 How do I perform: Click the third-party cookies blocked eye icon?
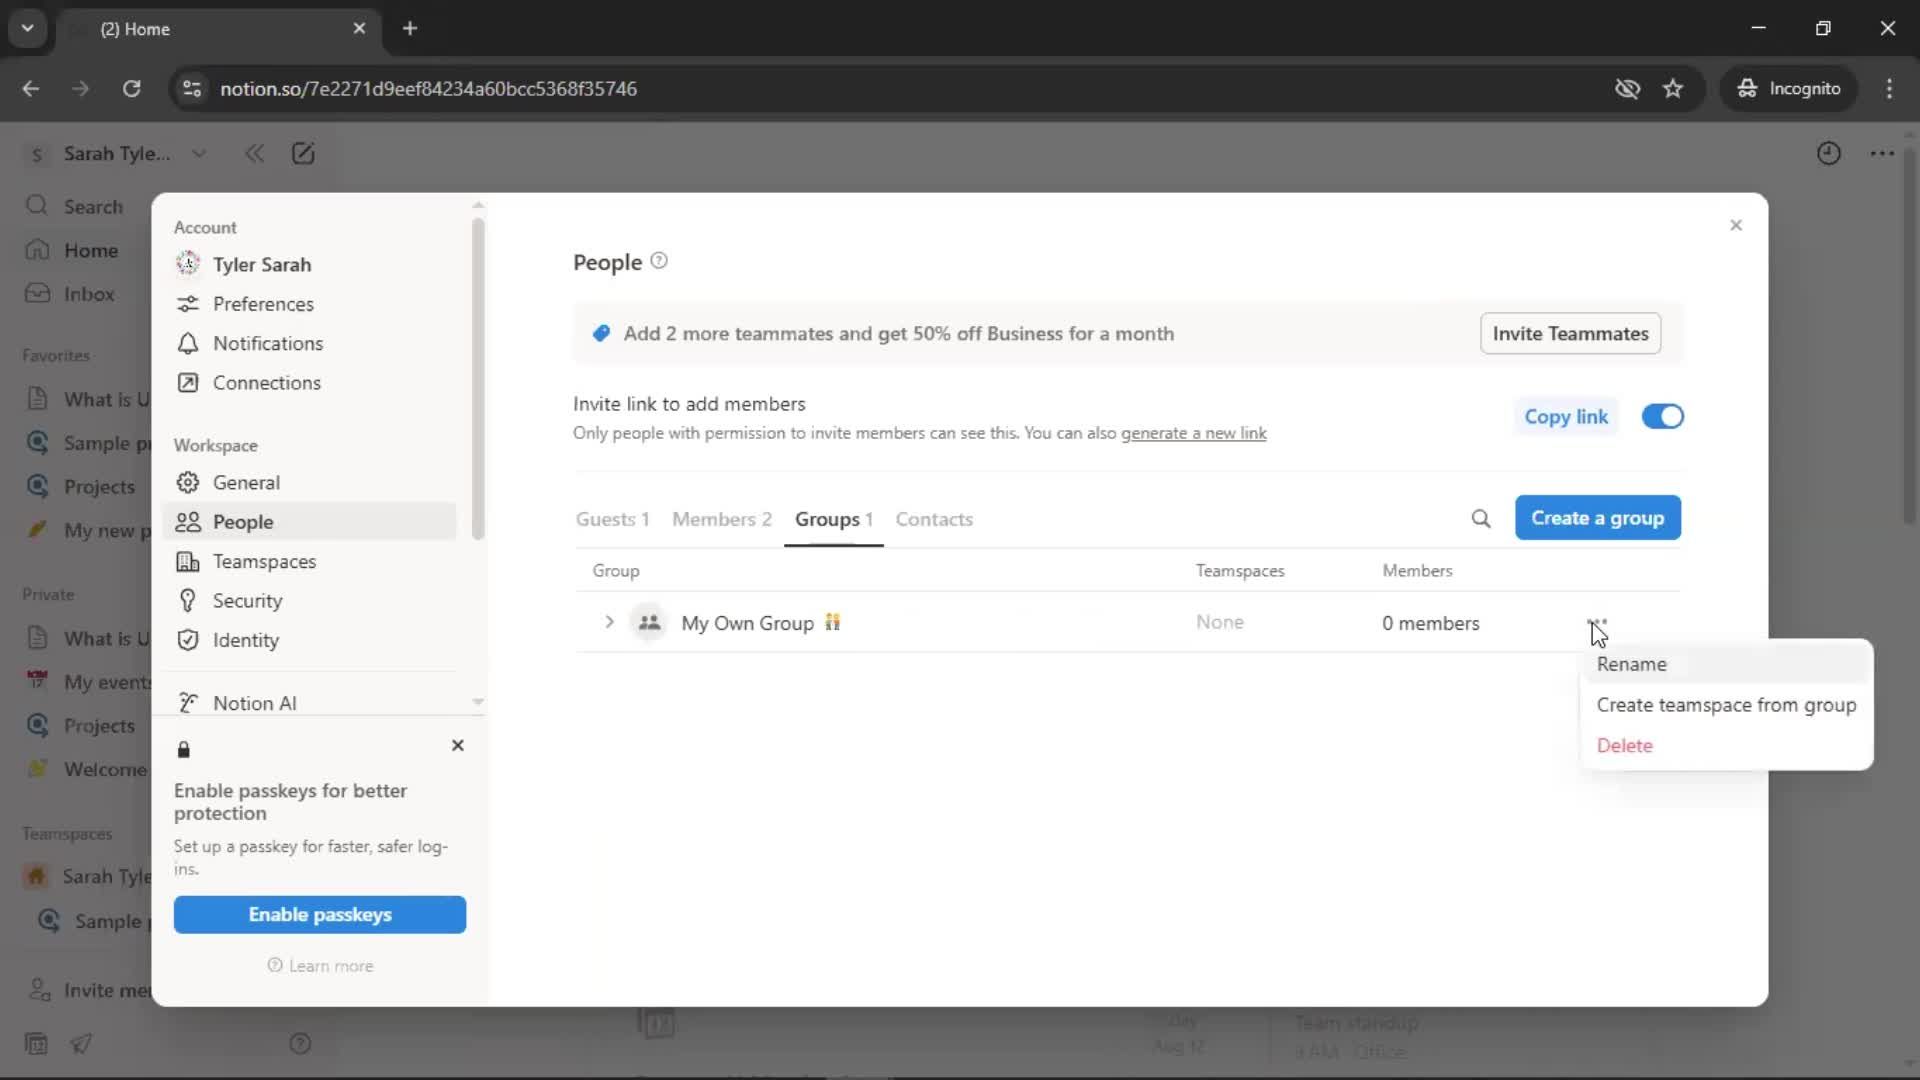[x=1627, y=88]
